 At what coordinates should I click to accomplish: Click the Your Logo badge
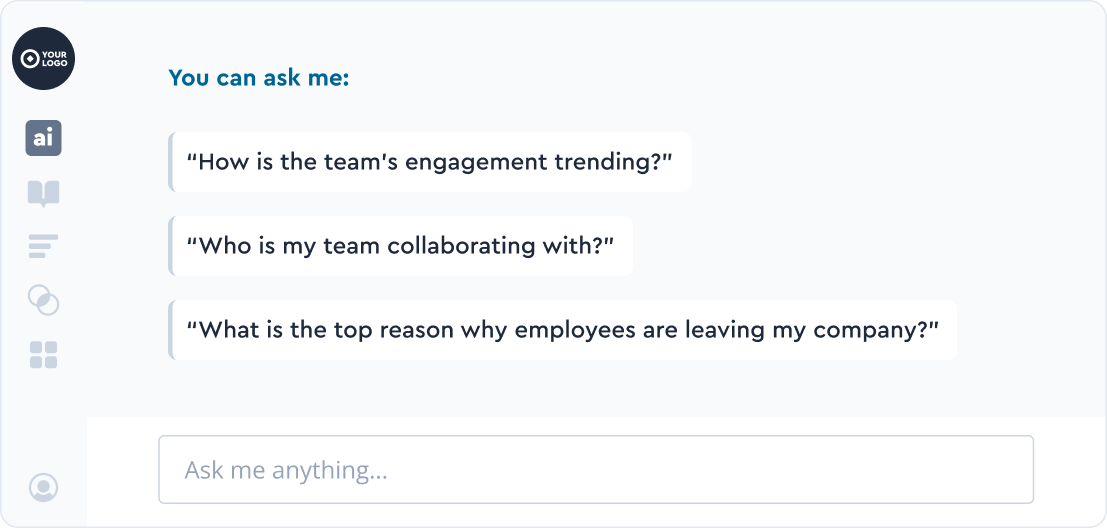(x=43, y=58)
